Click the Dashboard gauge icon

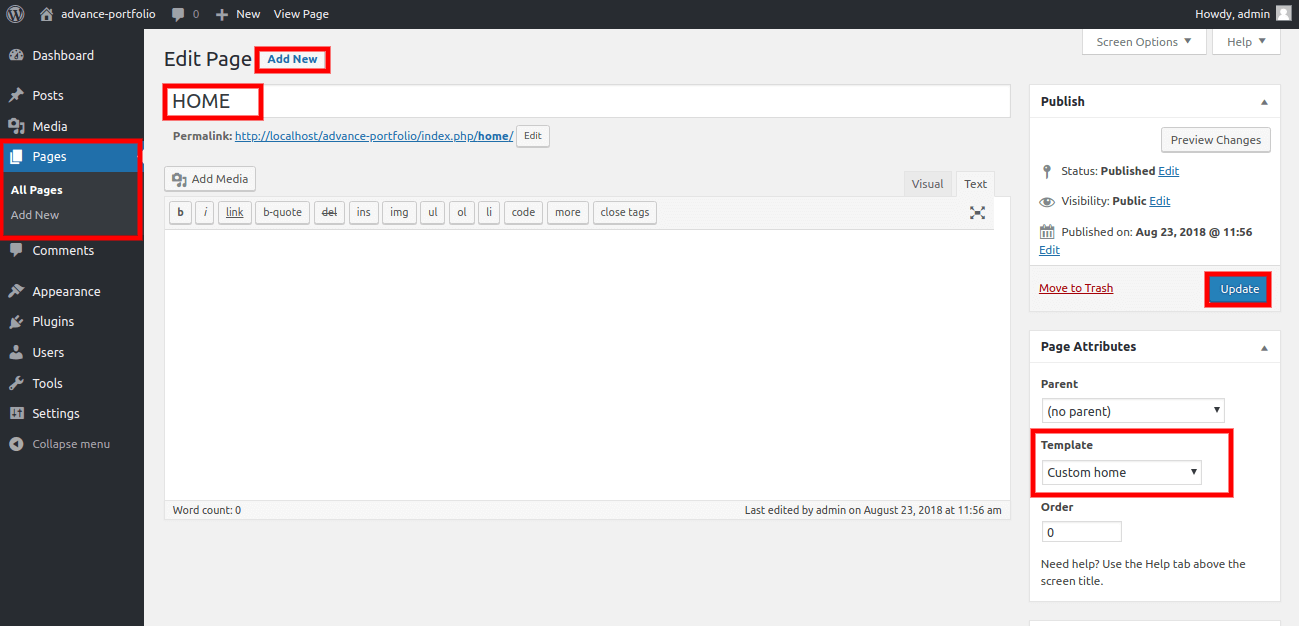pos(16,55)
